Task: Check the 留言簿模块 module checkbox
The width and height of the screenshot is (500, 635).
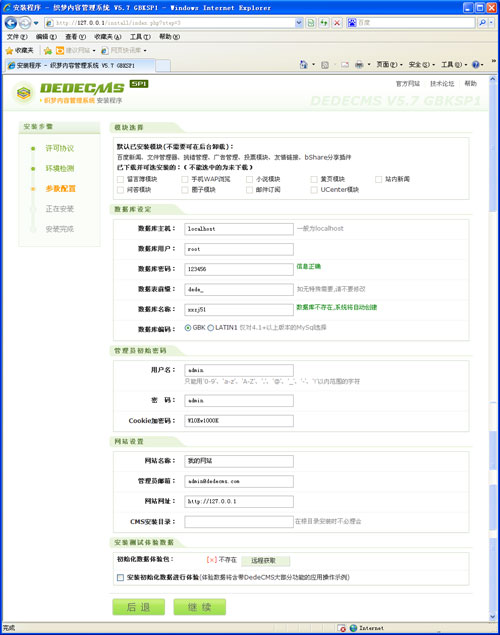Action: pyautogui.click(x=120, y=179)
